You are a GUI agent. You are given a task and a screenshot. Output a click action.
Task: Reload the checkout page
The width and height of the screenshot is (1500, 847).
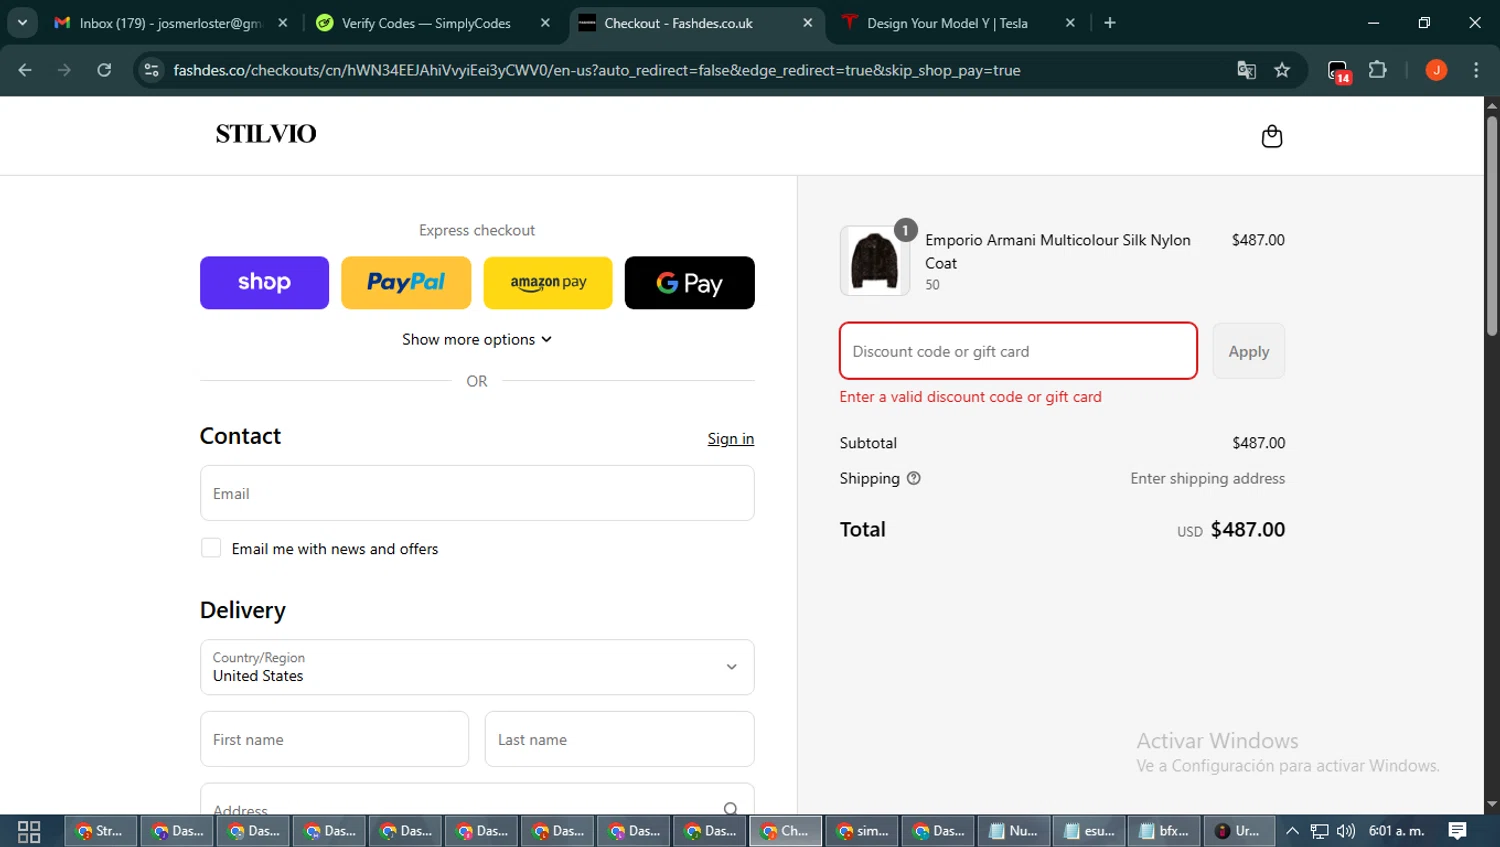pos(104,70)
